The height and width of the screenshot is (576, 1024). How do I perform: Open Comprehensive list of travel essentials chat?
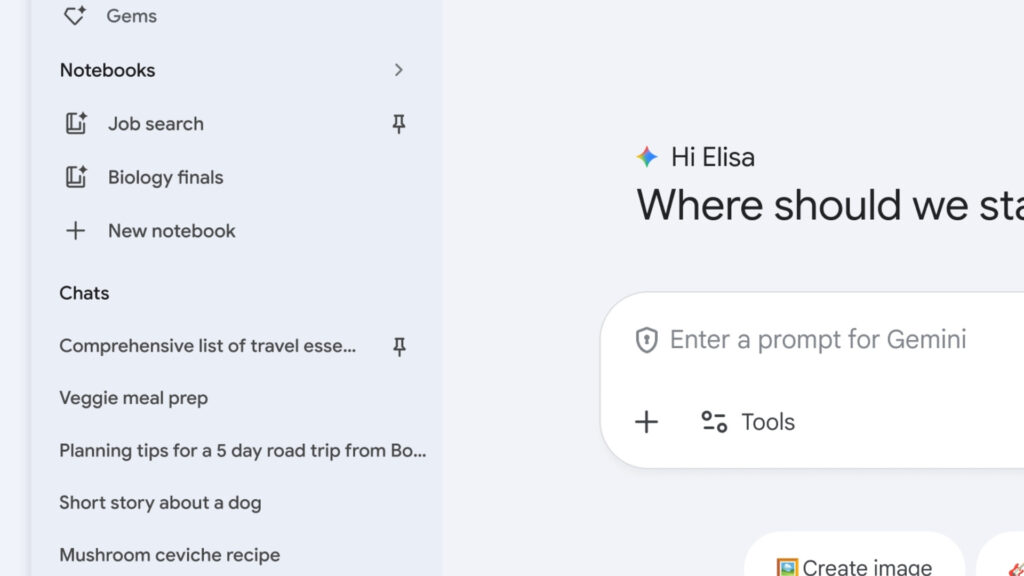(207, 346)
